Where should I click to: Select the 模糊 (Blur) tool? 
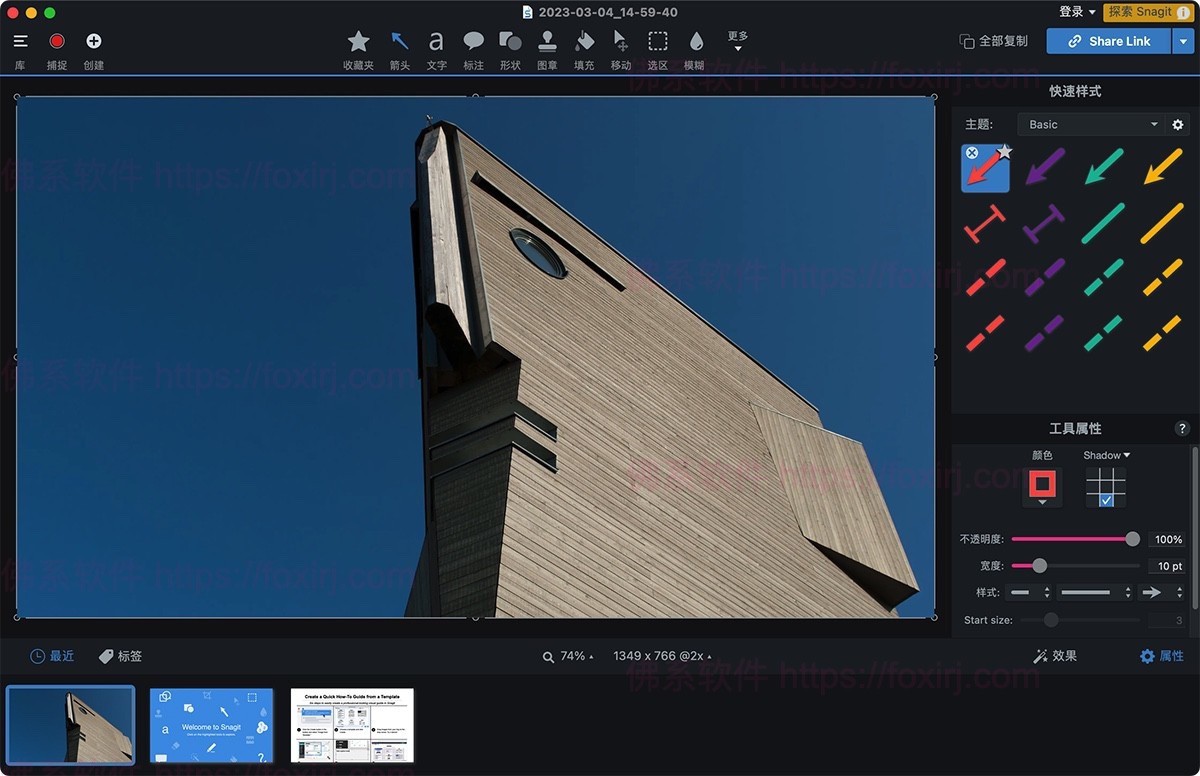[697, 42]
